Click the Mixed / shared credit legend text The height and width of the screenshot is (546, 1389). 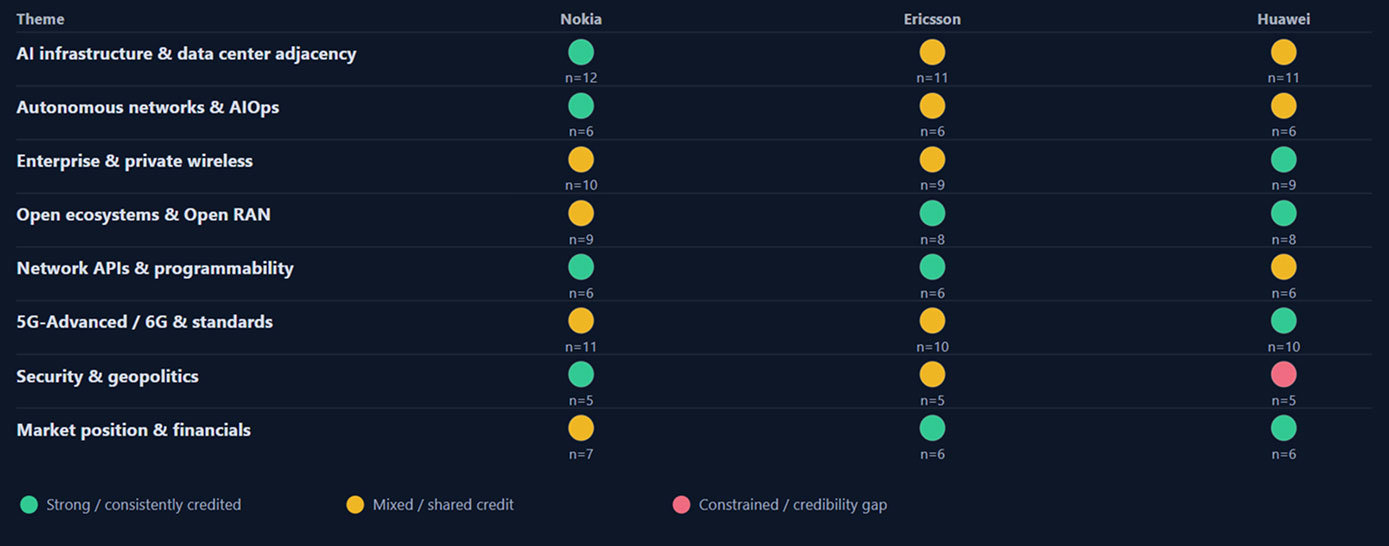443,505
